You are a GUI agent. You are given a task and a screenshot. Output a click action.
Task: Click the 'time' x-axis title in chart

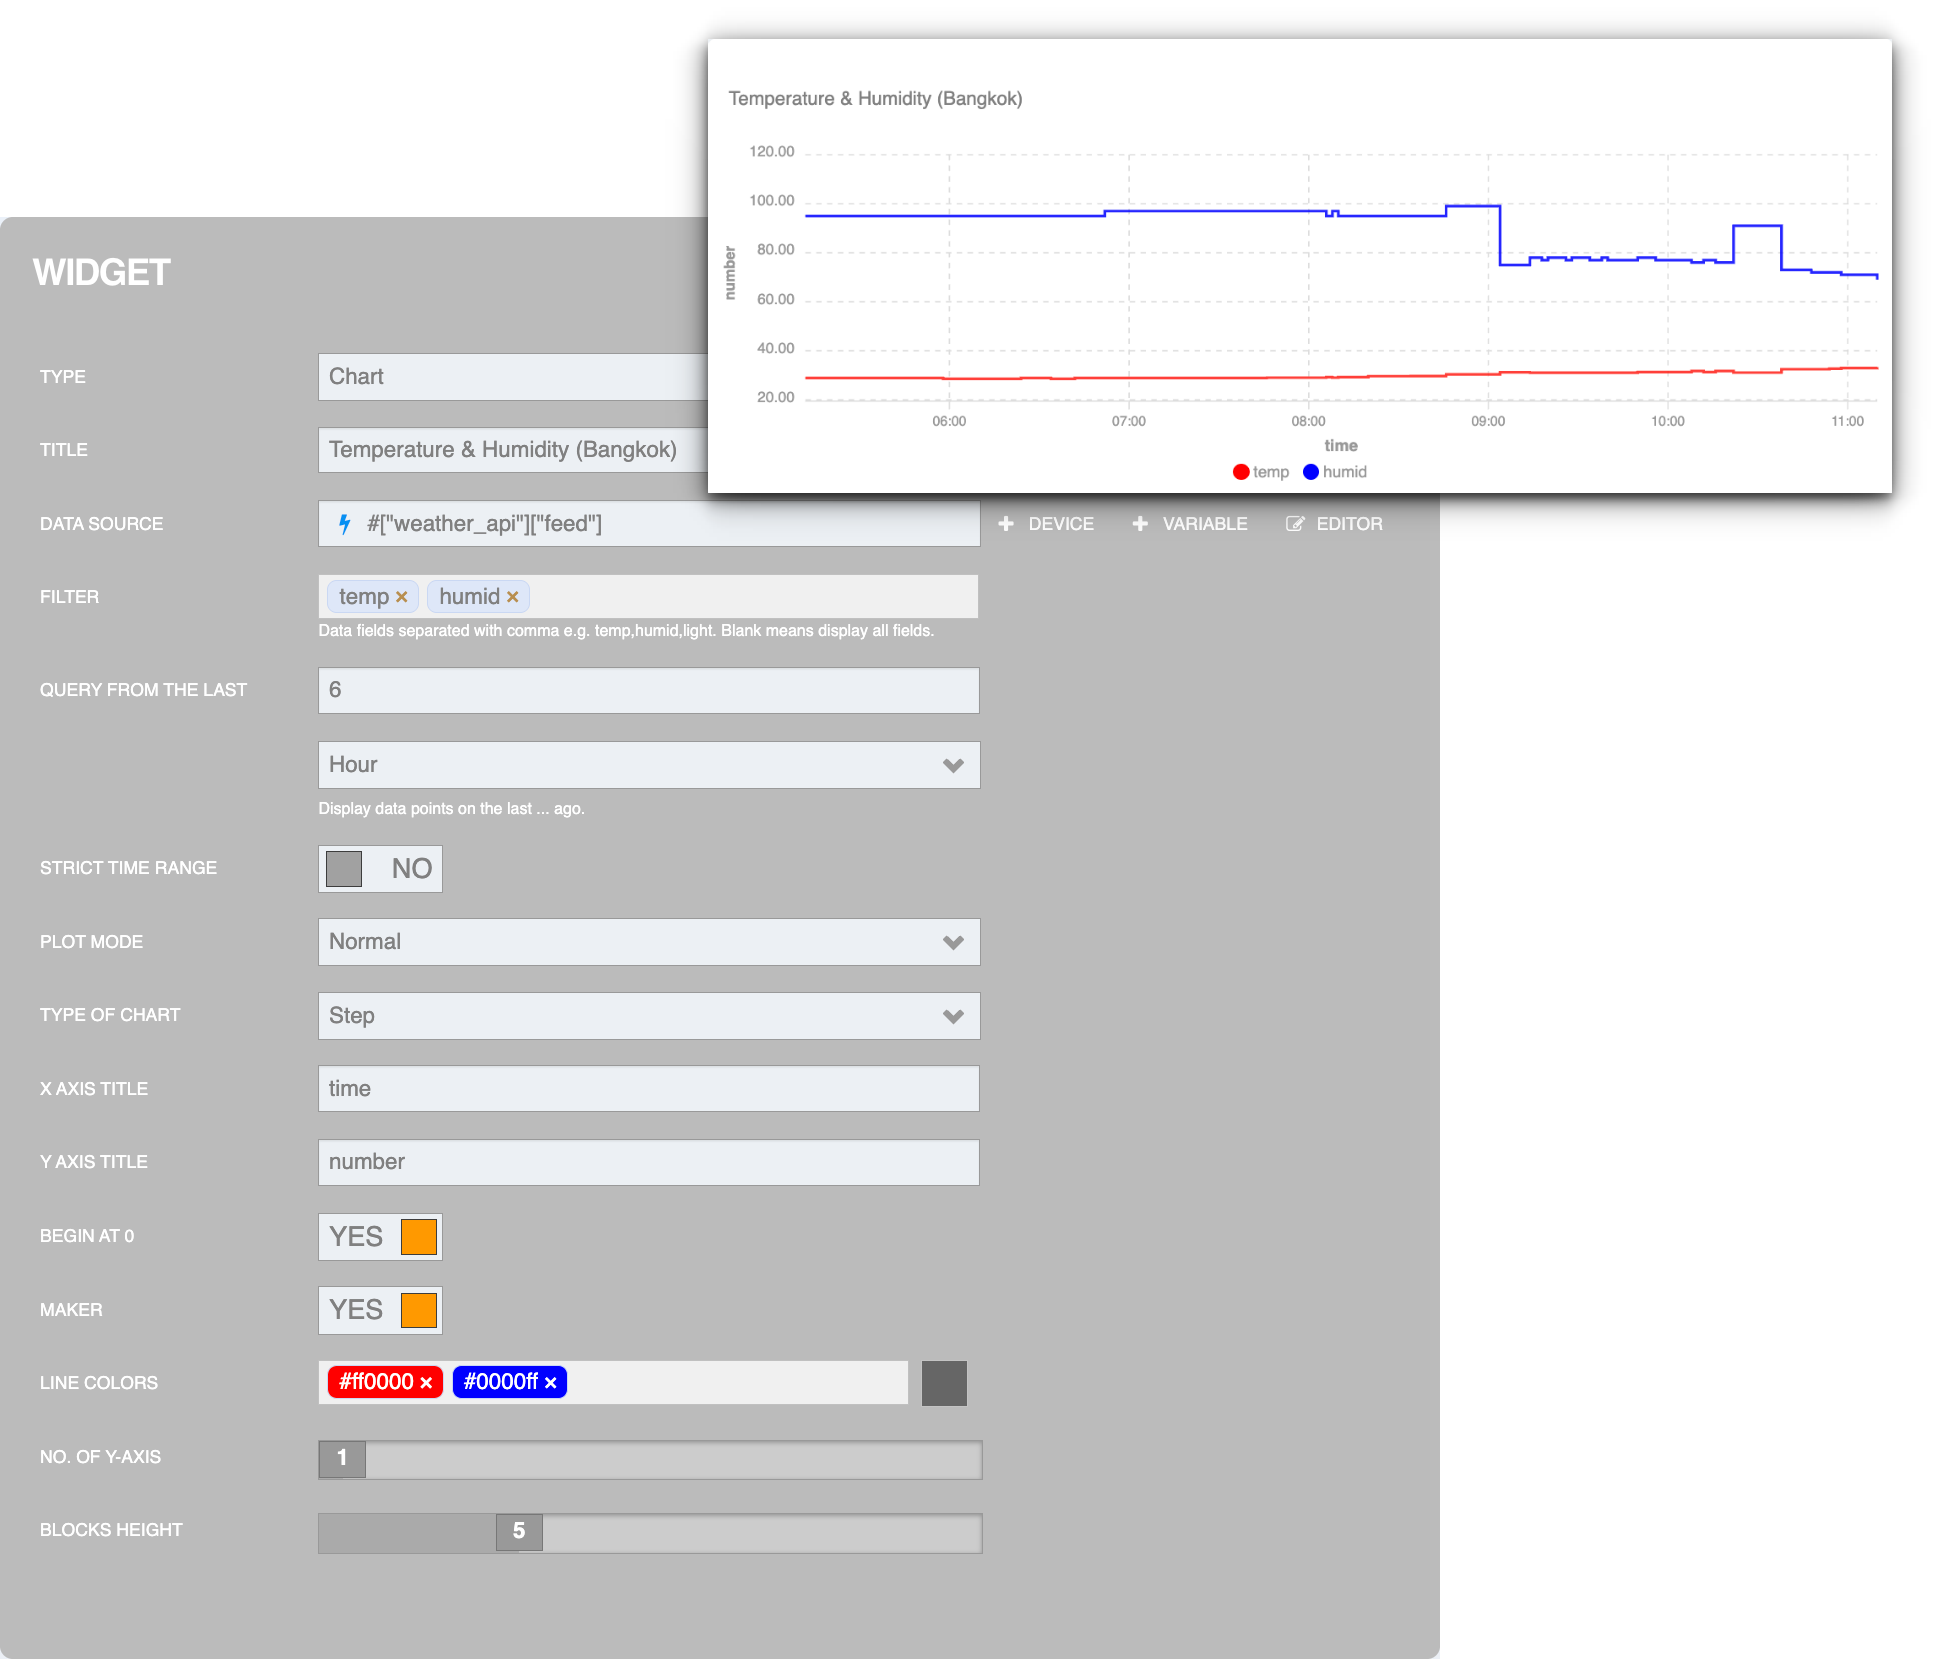pos(1341,446)
